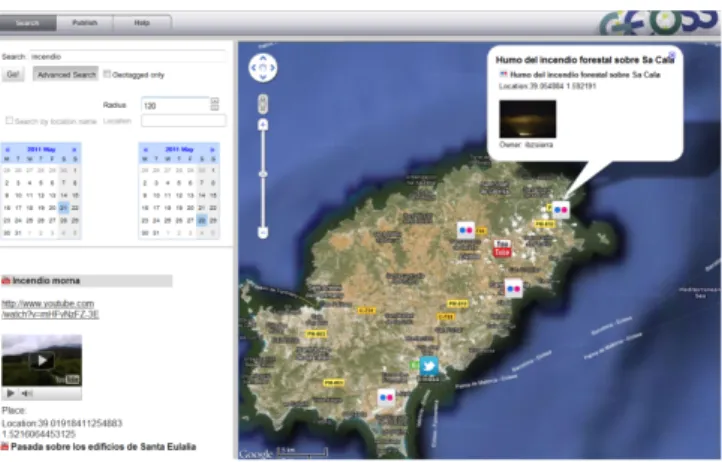Open the Help tab
The width and height of the screenshot is (722, 462).
pyautogui.click(x=142, y=23)
